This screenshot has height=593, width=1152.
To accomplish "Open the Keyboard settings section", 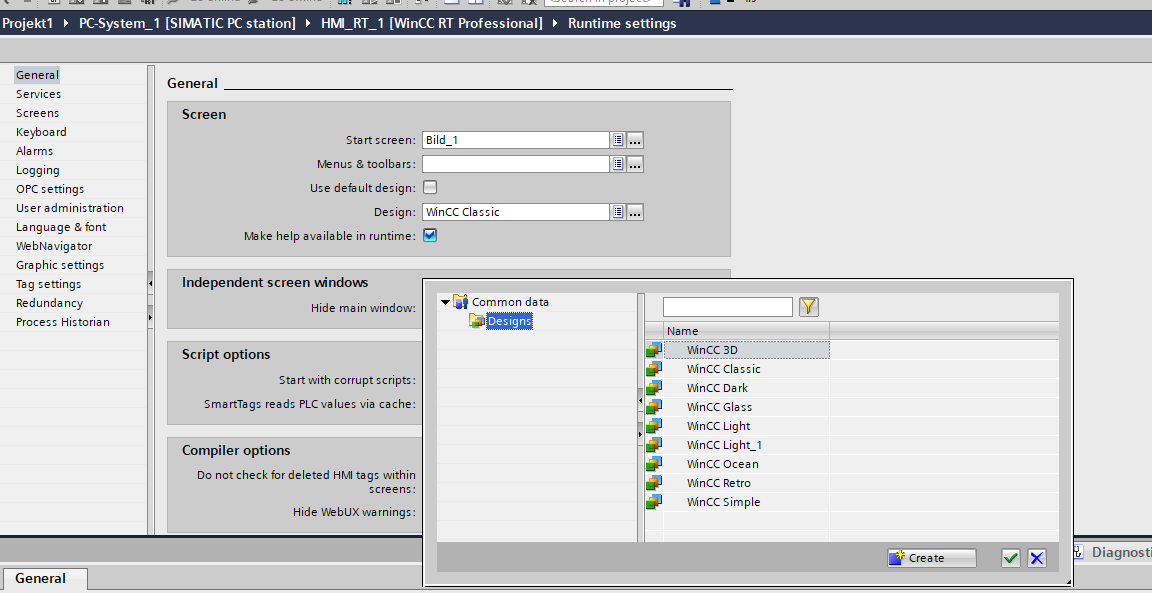I will [x=41, y=132].
